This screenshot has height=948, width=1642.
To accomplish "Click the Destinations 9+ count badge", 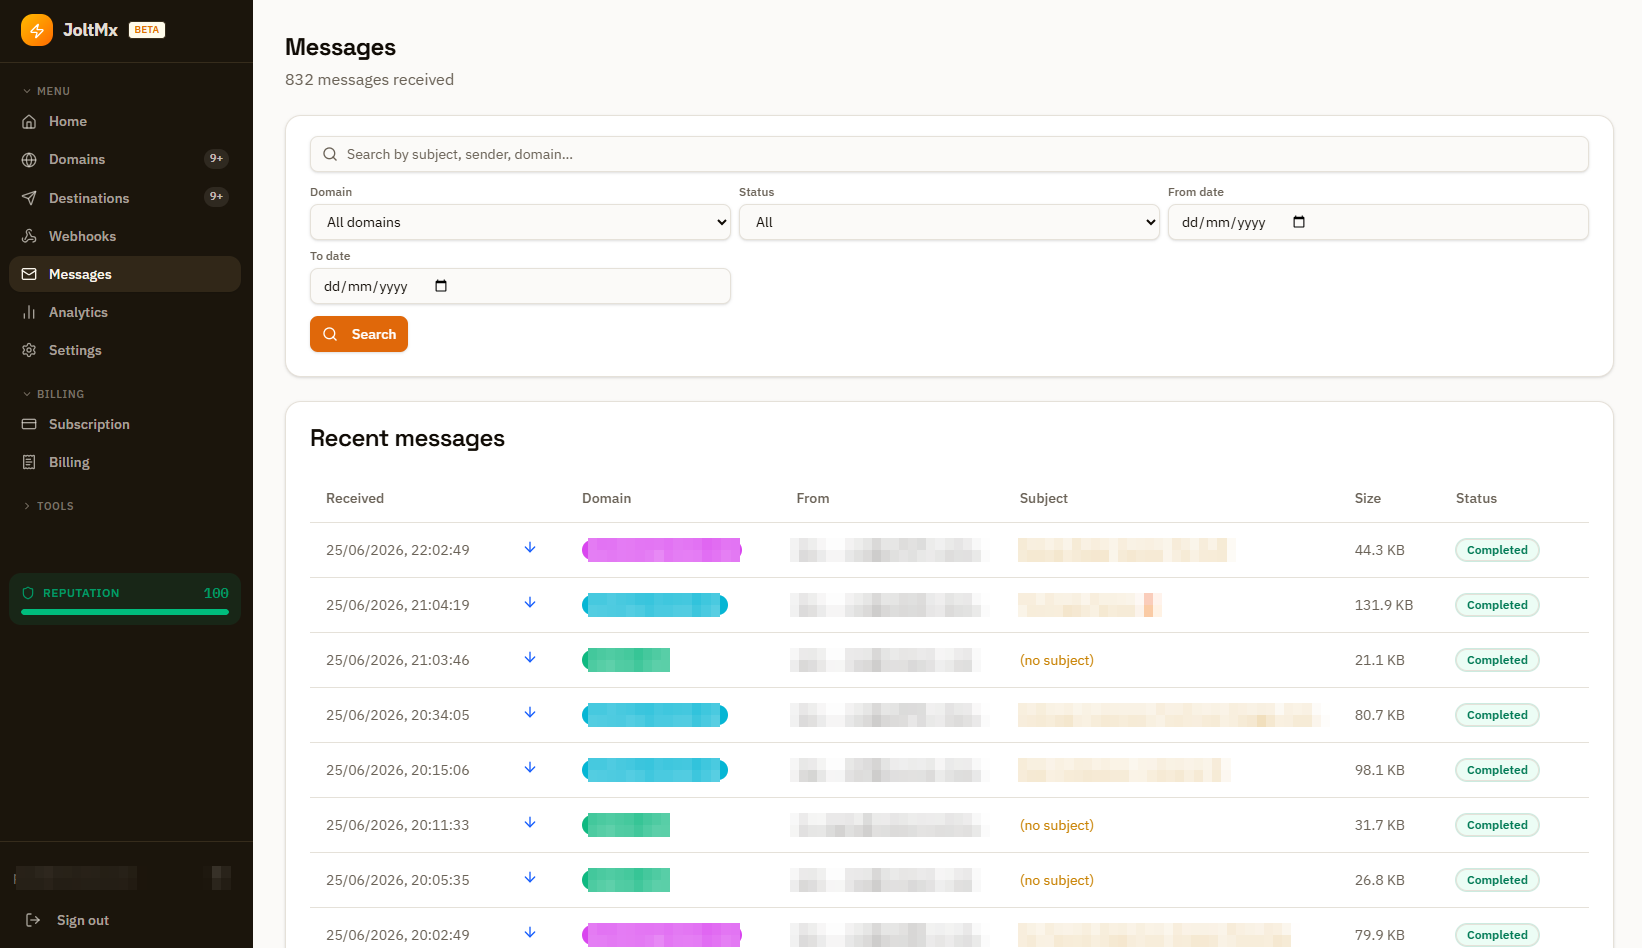I will 216,197.
